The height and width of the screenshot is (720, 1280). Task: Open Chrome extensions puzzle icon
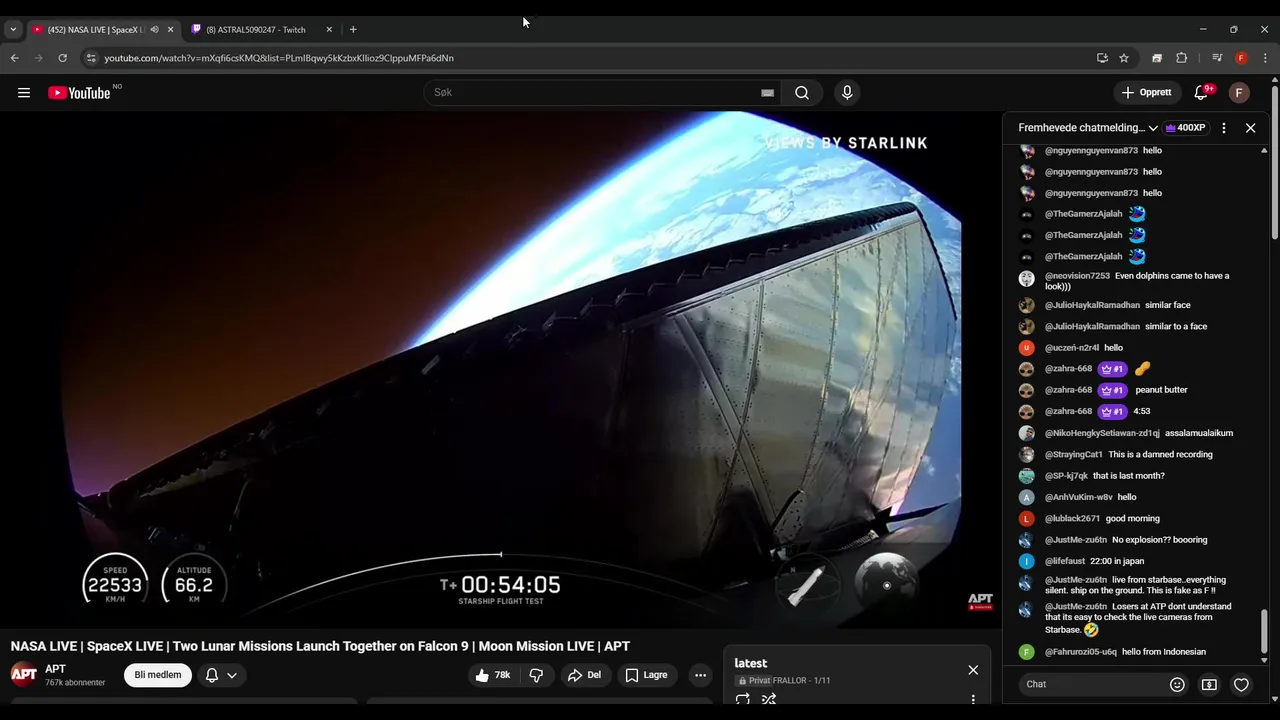tap(1181, 58)
